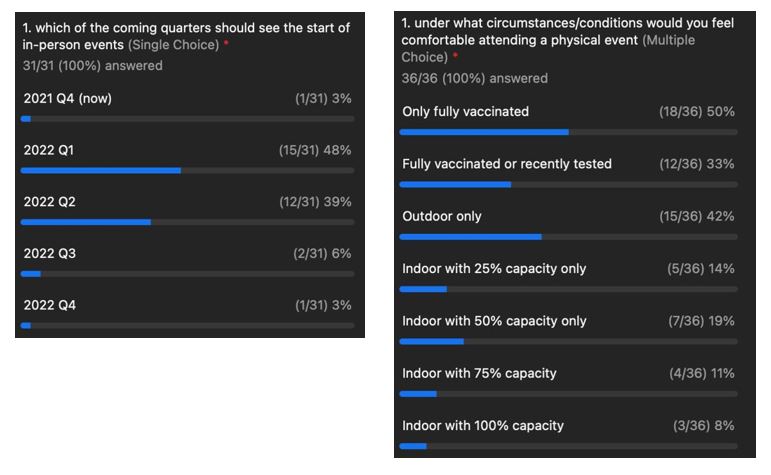771x475 pixels.
Task: Click the in-person events question title
Action: pos(186,36)
